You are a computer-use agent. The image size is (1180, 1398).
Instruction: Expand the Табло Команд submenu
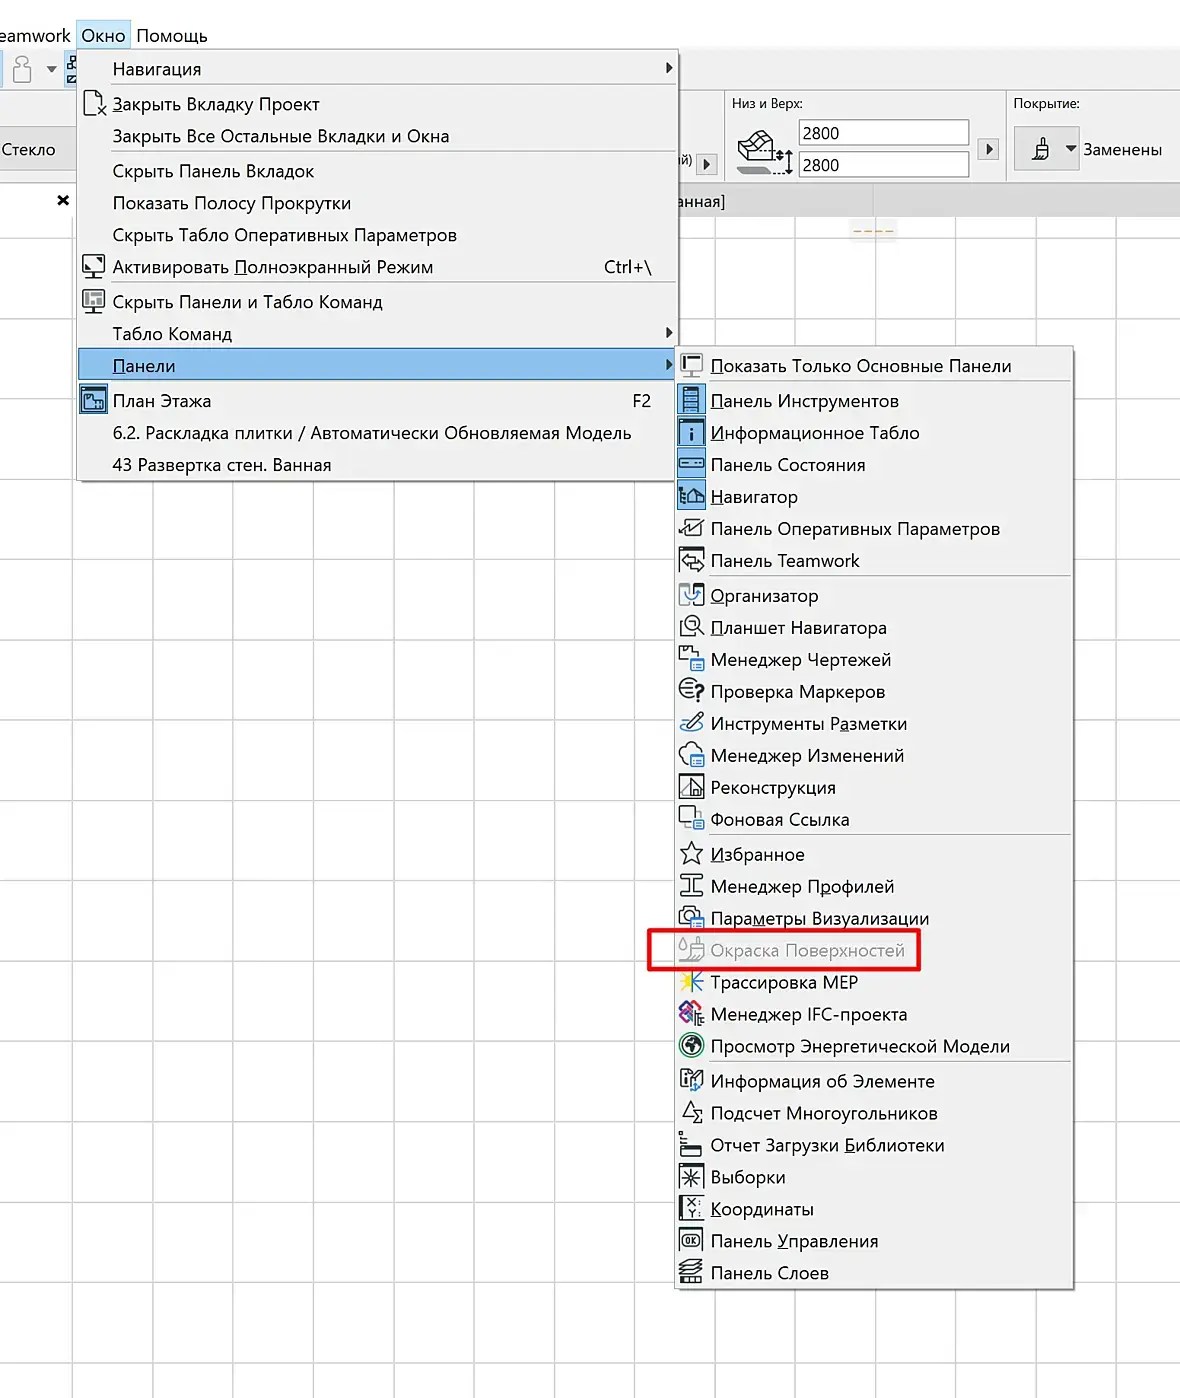point(377,334)
